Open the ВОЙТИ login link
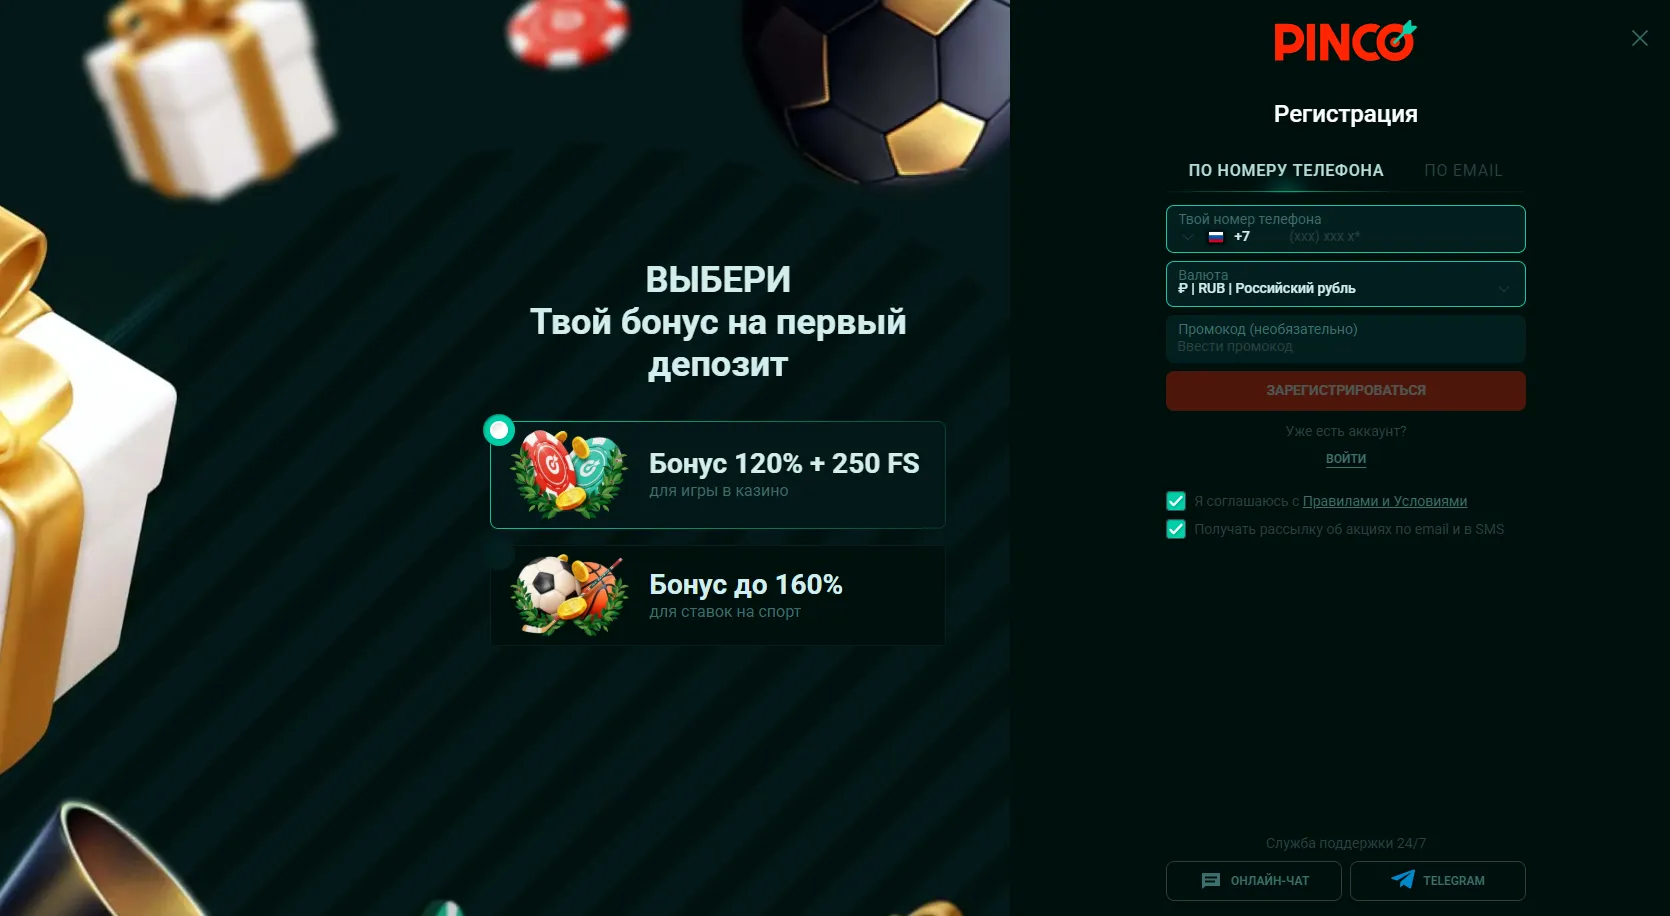Image resolution: width=1670 pixels, height=916 pixels. [x=1346, y=459]
